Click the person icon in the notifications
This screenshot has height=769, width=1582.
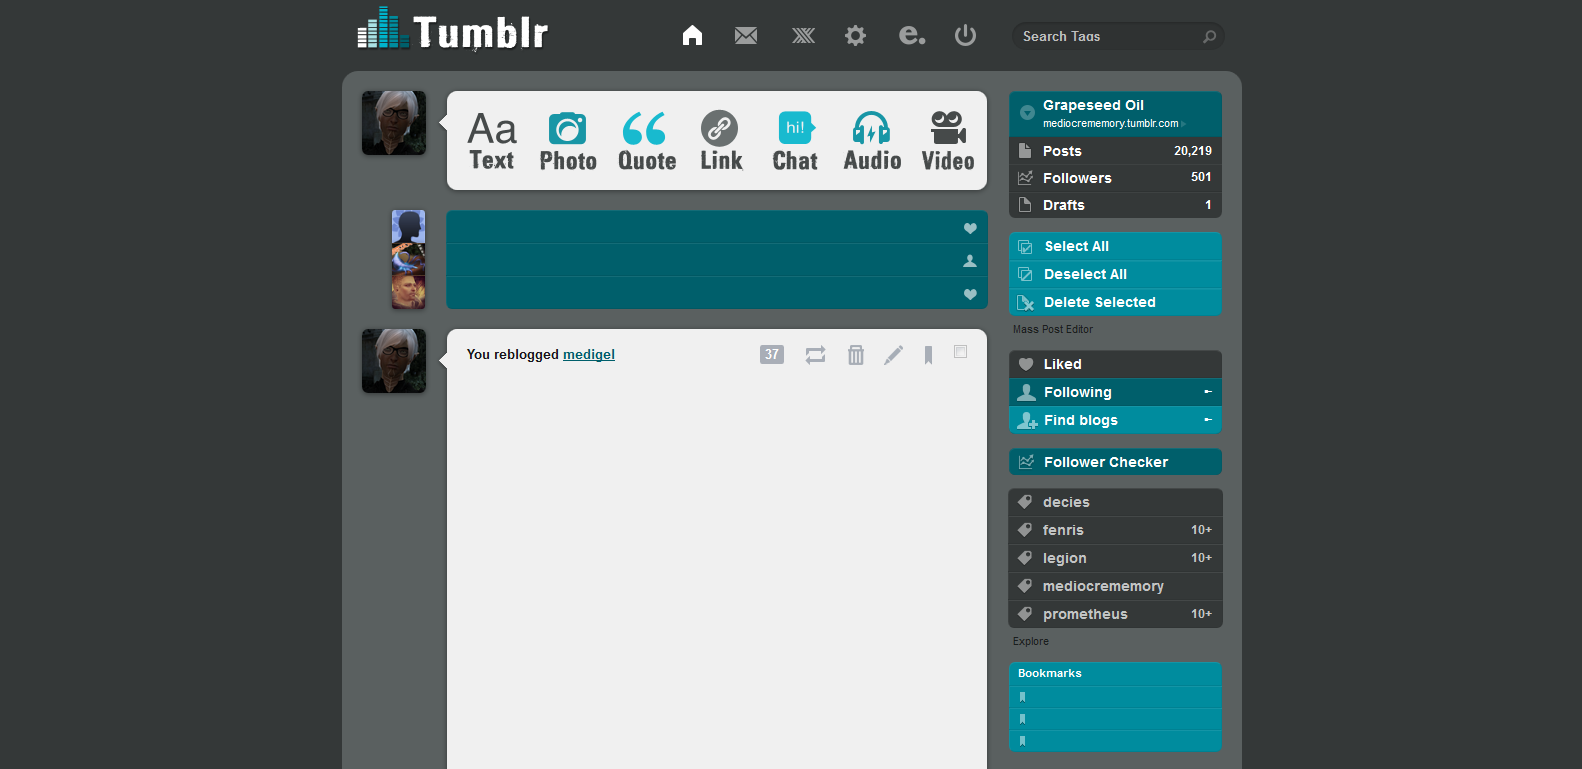click(970, 261)
